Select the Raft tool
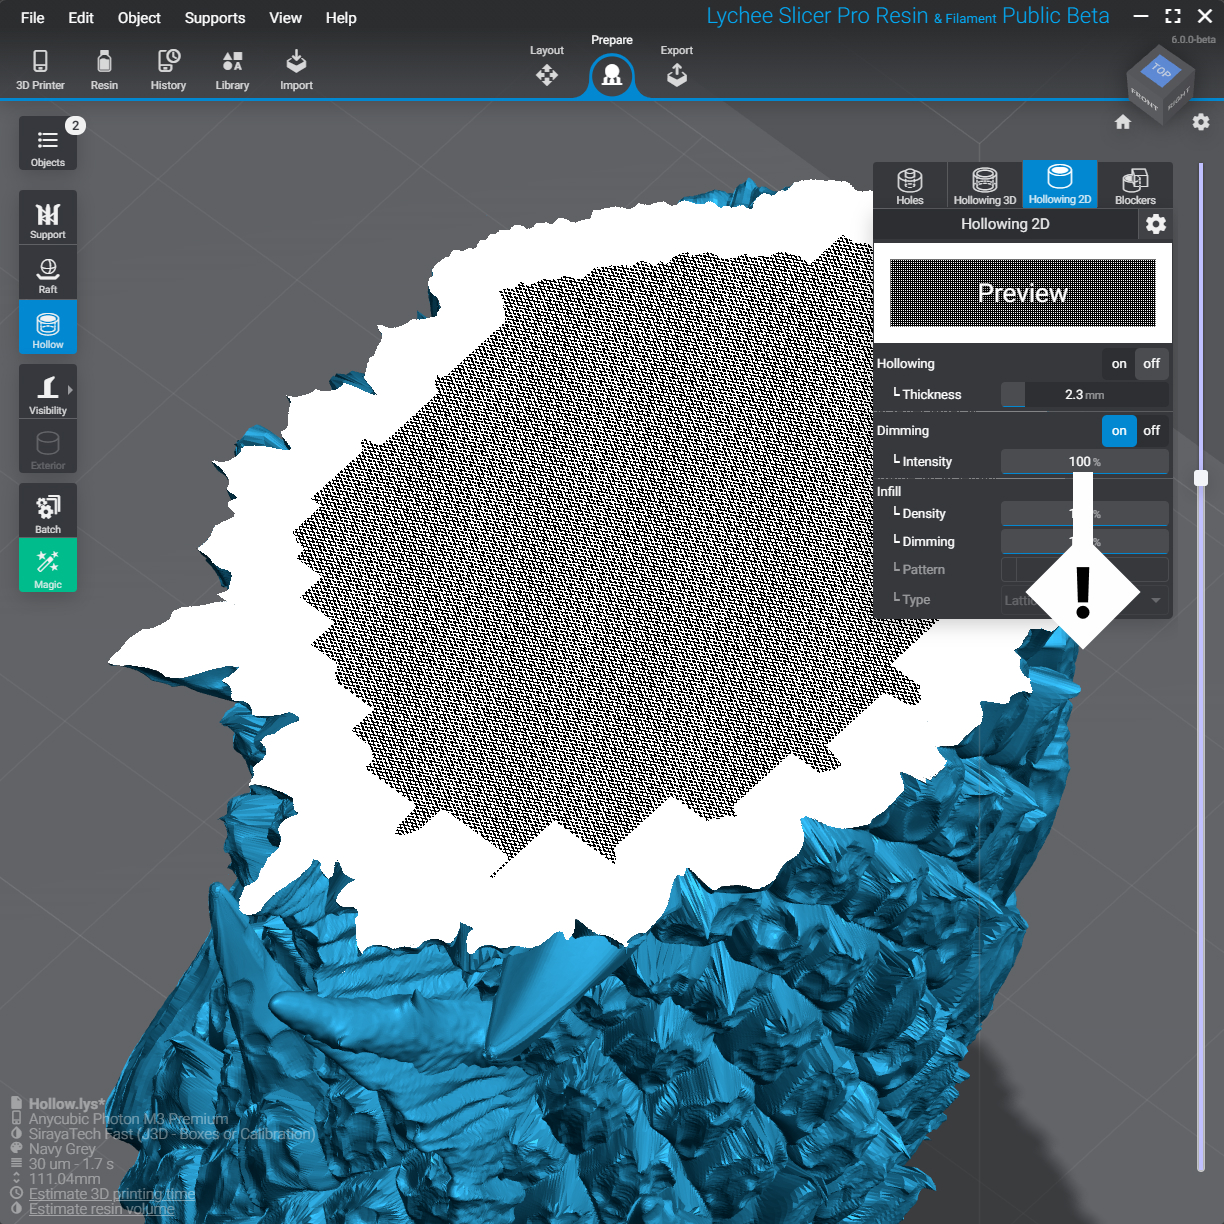 (47, 272)
